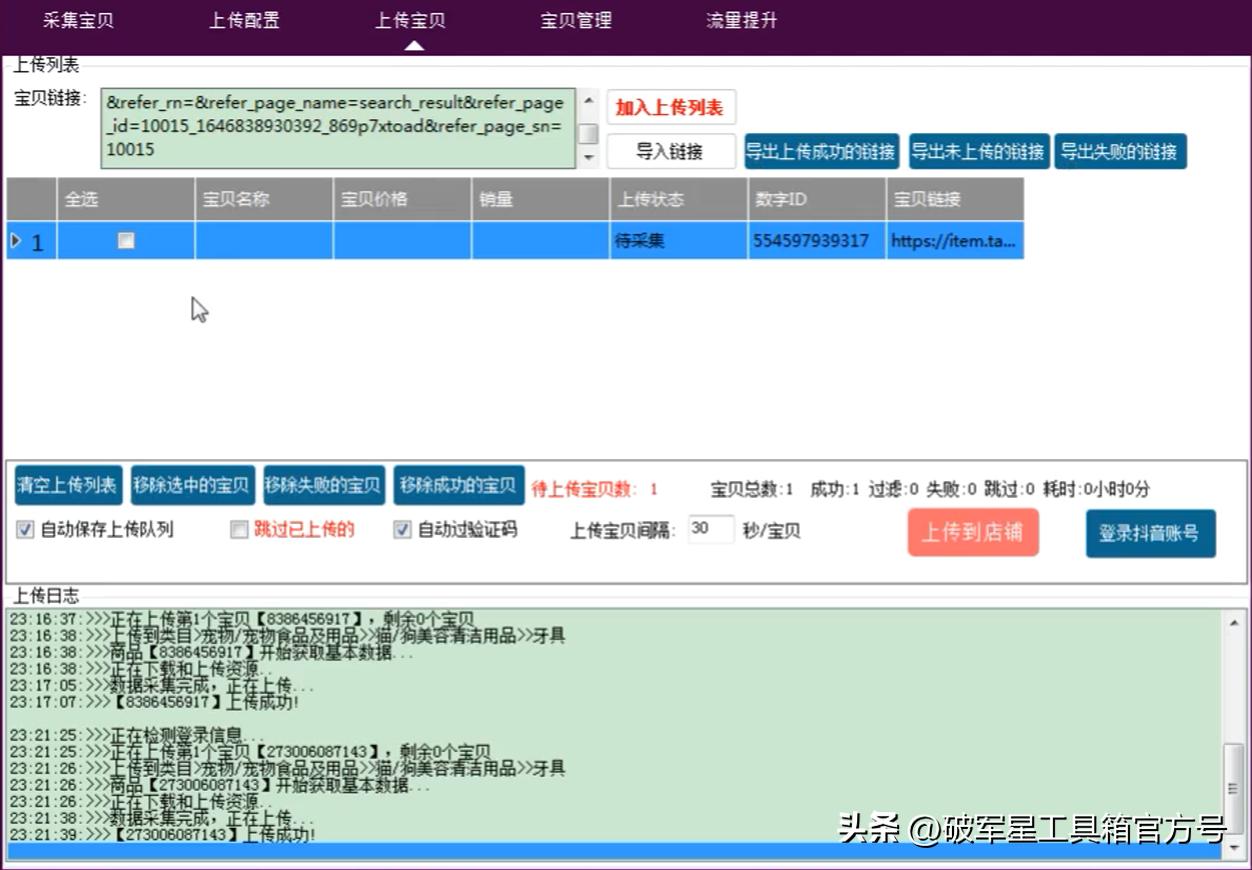Toggle the 自动保存上传队列 checkbox

(x=25, y=530)
